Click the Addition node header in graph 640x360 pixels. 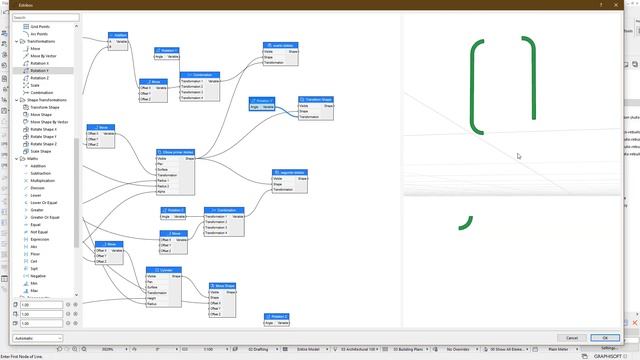point(118,36)
